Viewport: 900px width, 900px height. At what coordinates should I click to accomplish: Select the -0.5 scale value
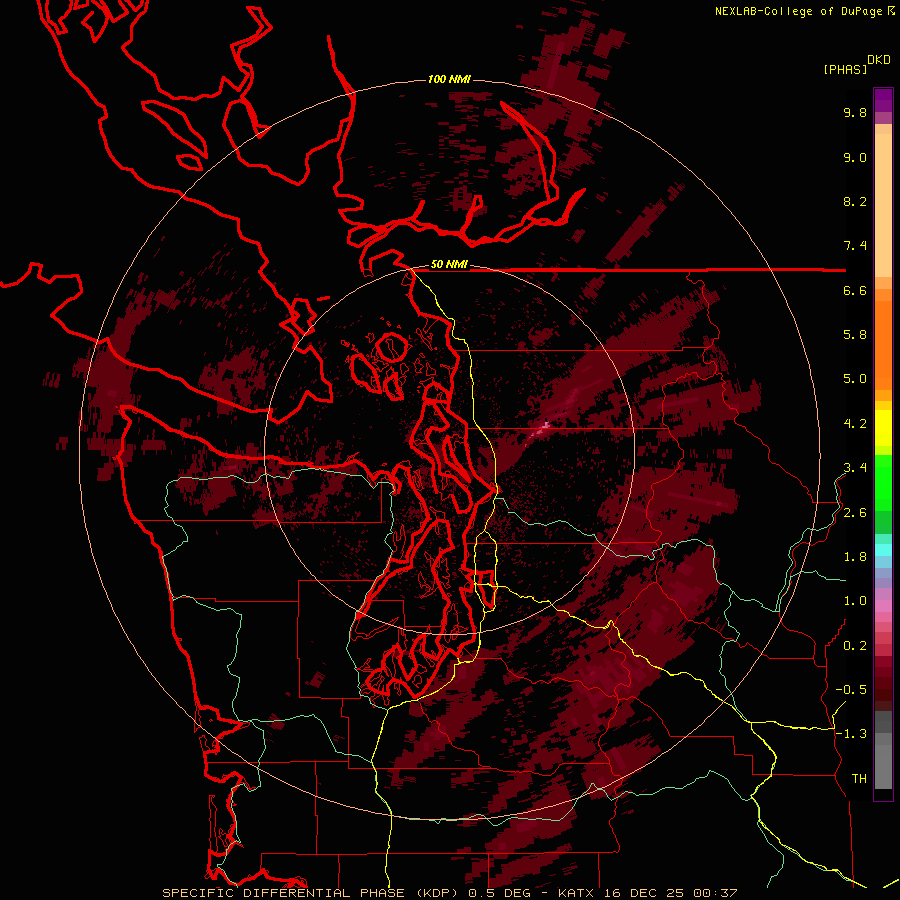[x=851, y=690]
